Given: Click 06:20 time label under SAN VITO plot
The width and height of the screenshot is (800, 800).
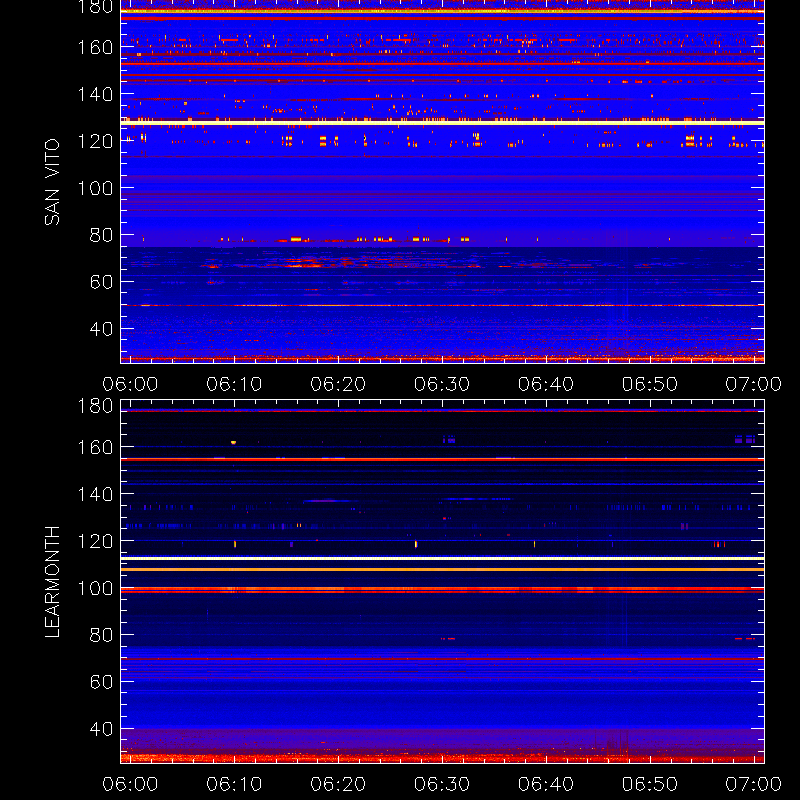Looking at the screenshot, I should 338,384.
